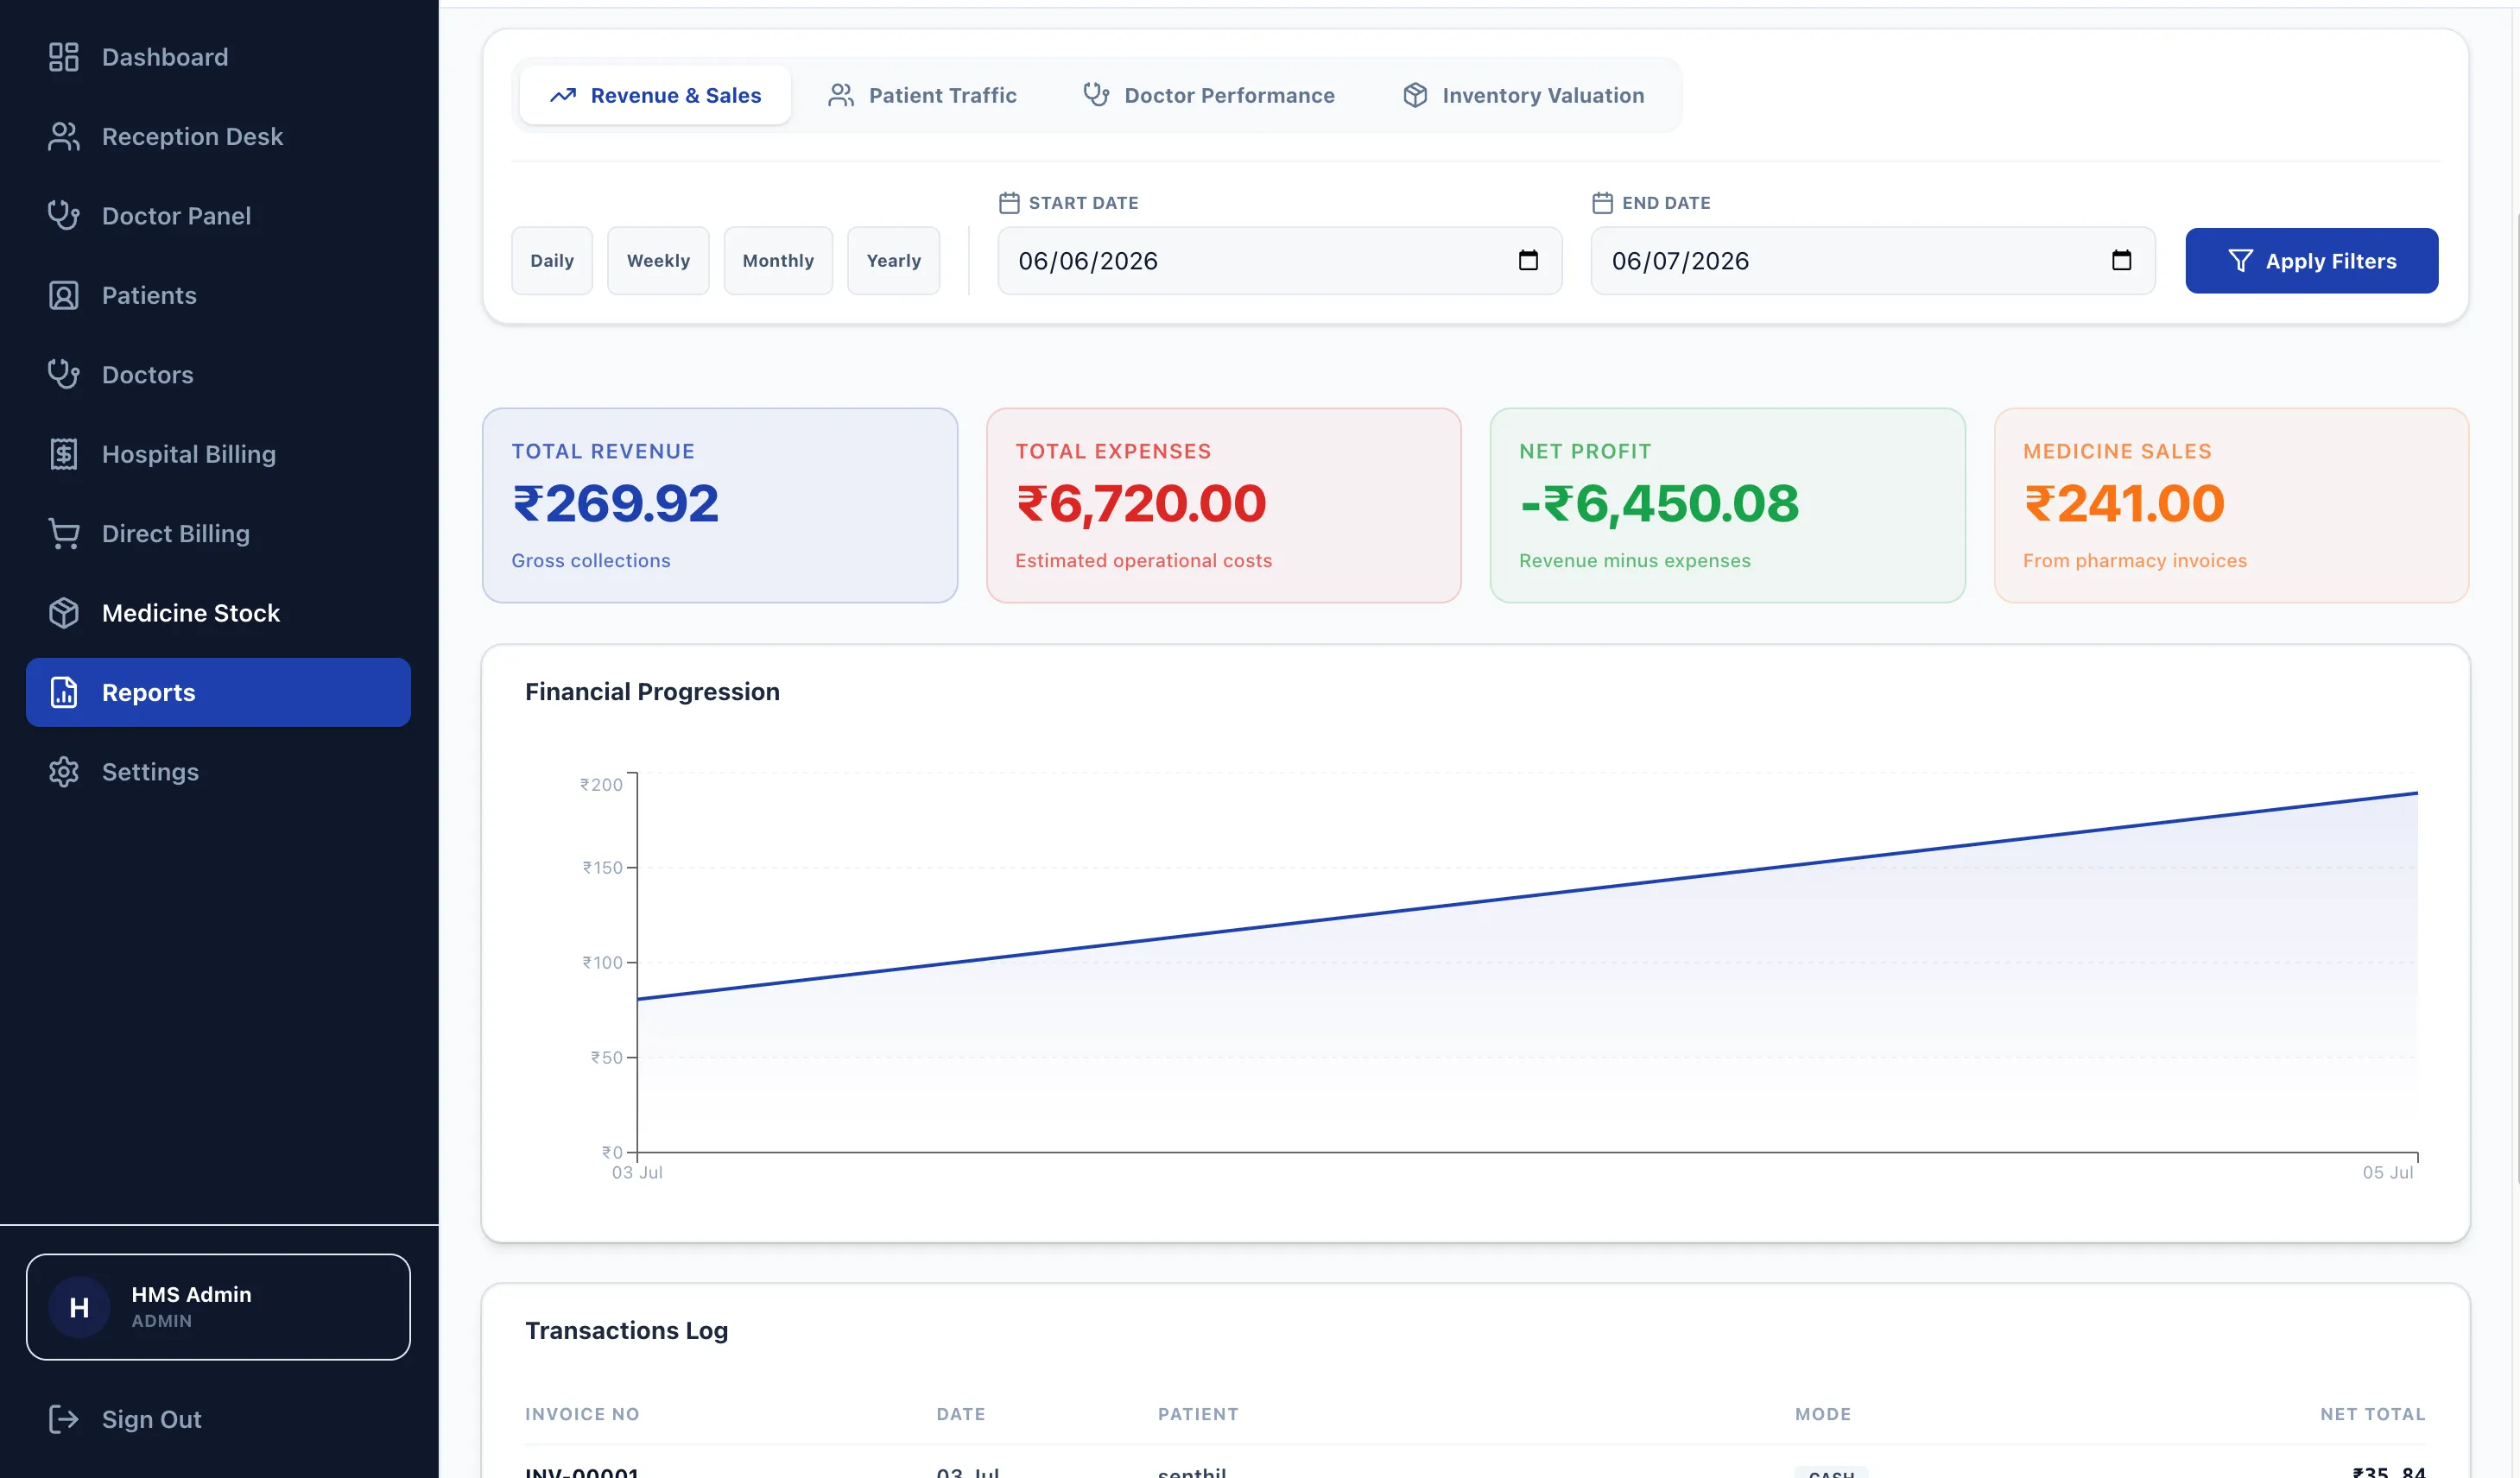Open Inventory Valuation tab
This screenshot has height=1478, width=2520.
point(1523,95)
